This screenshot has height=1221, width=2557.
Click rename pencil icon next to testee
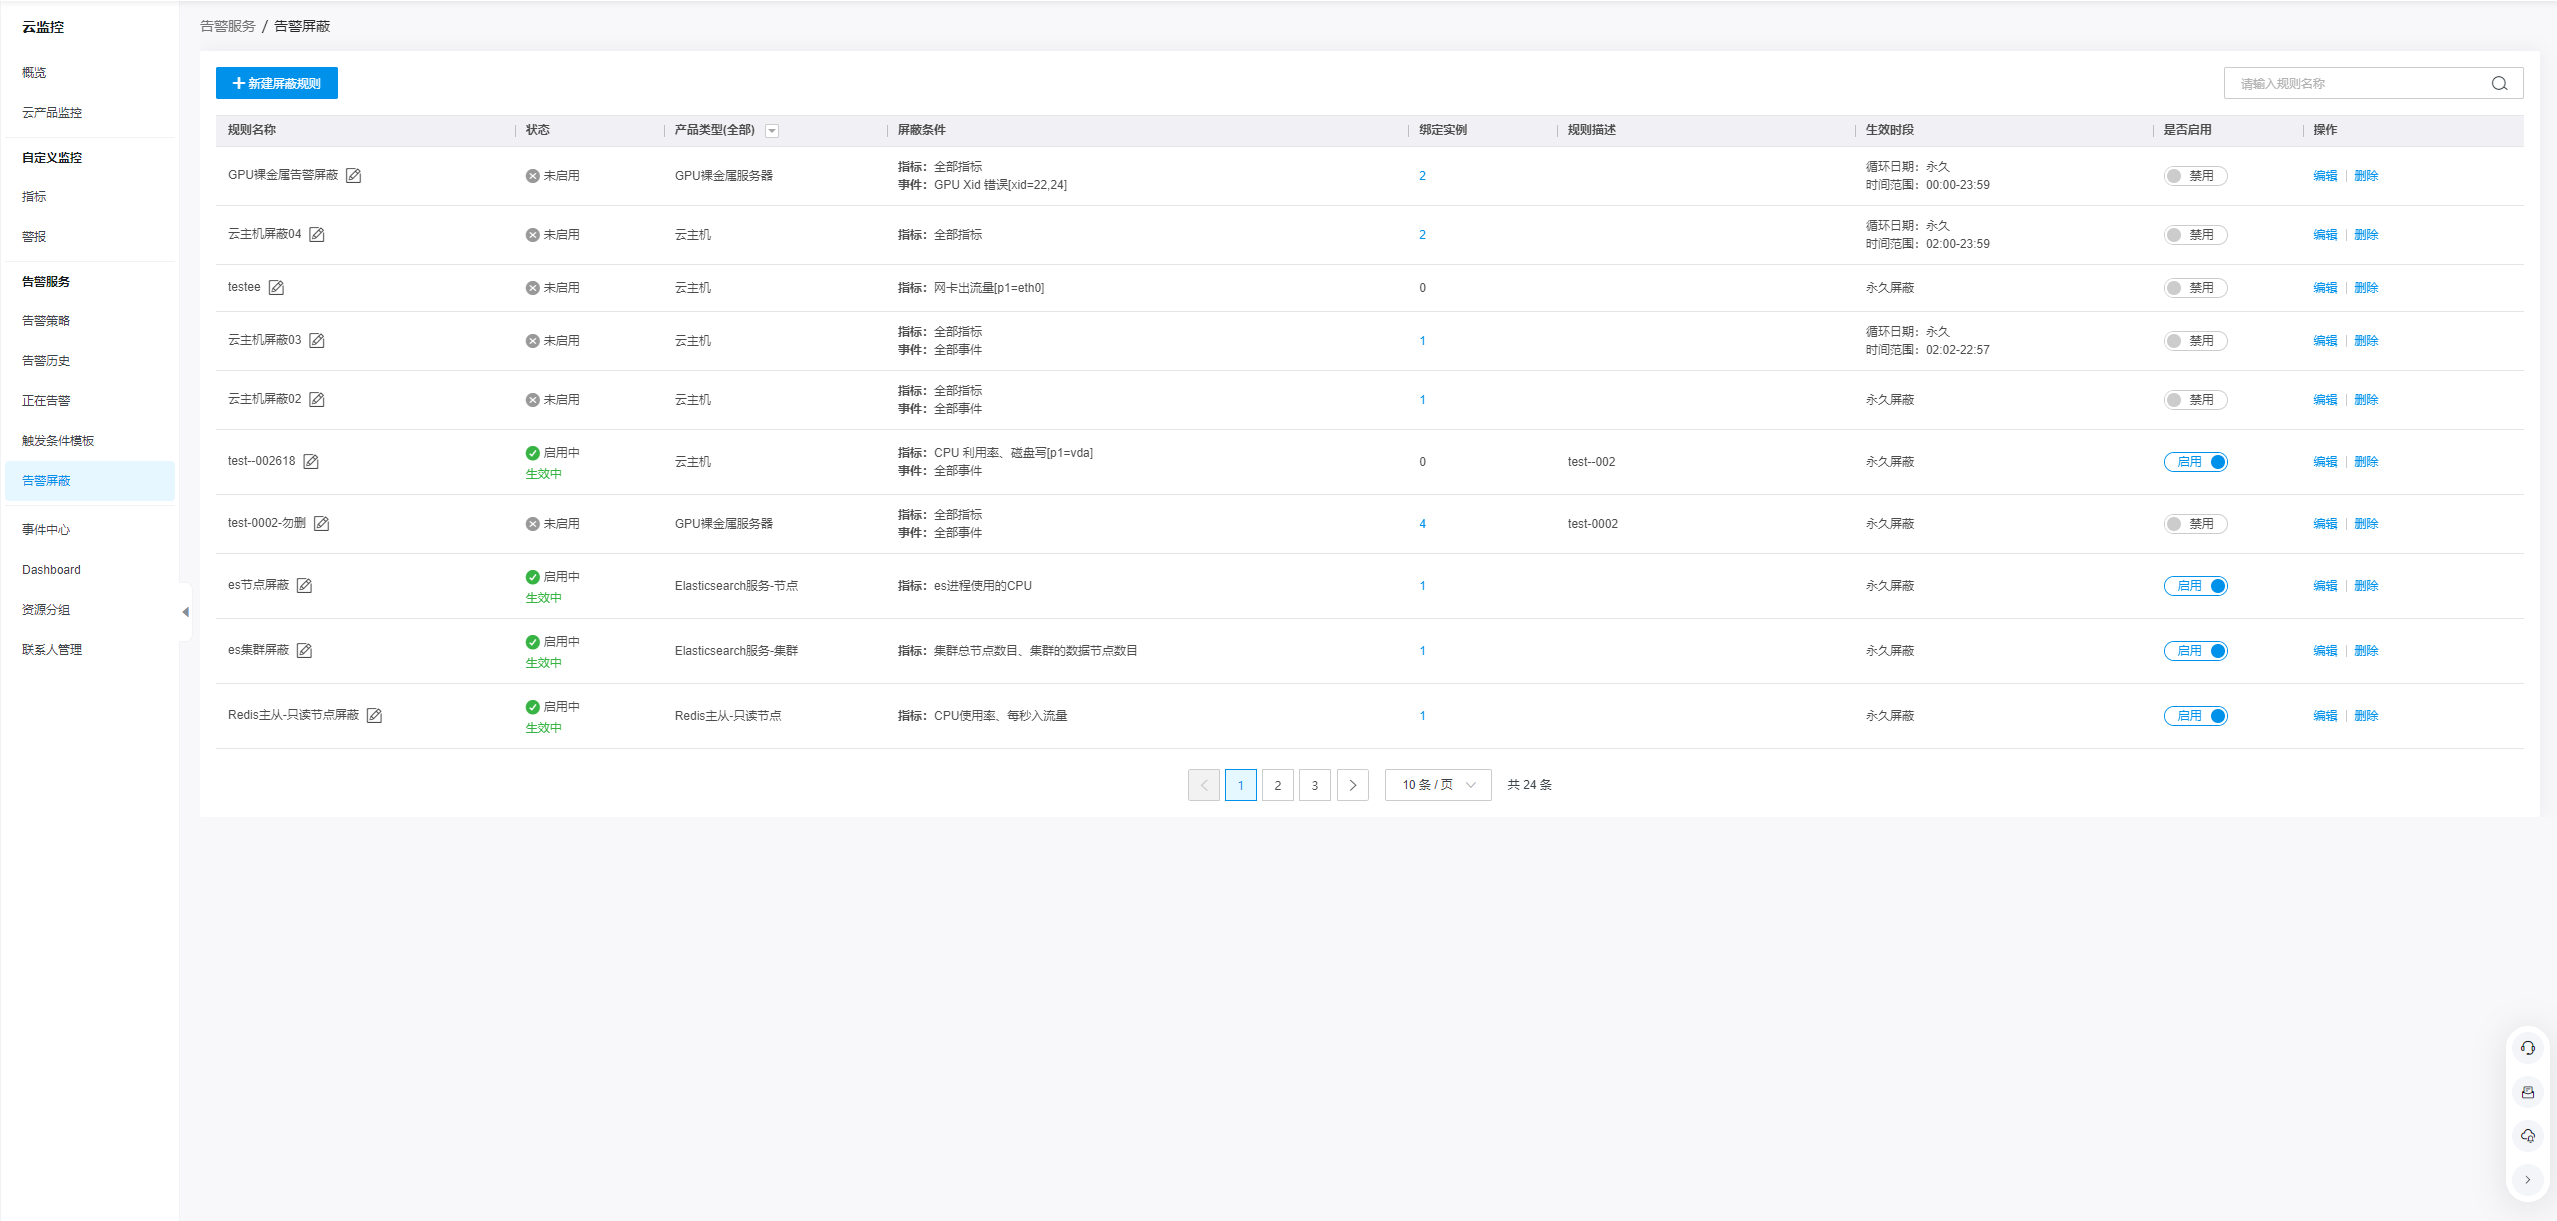(x=276, y=288)
